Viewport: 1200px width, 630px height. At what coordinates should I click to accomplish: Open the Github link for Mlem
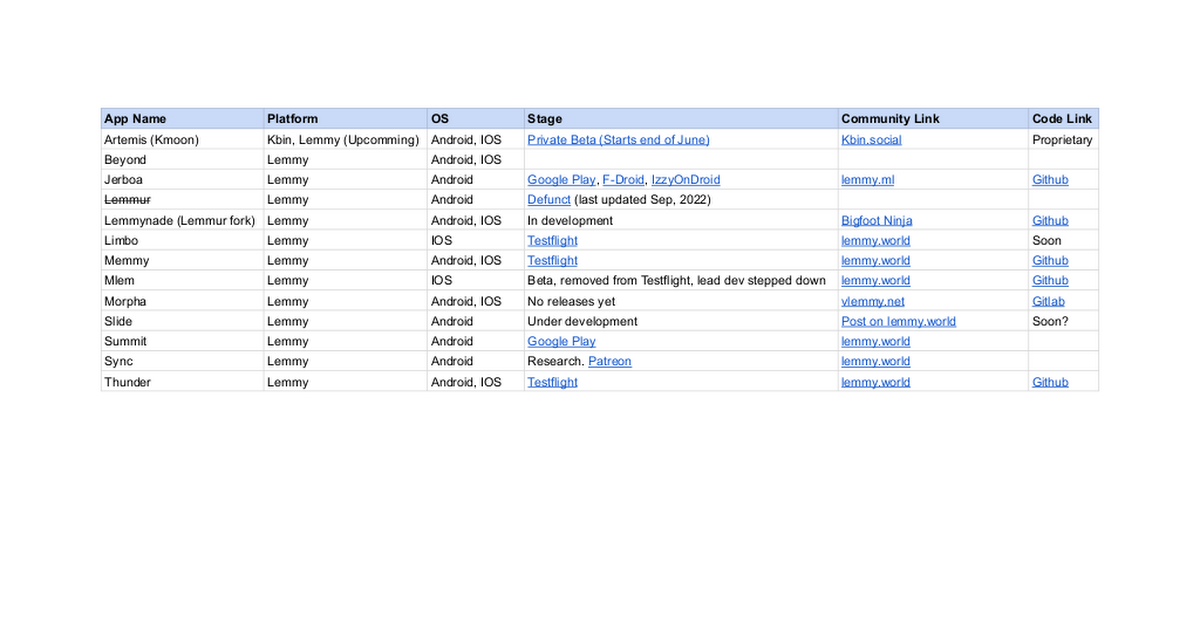[1050, 280]
